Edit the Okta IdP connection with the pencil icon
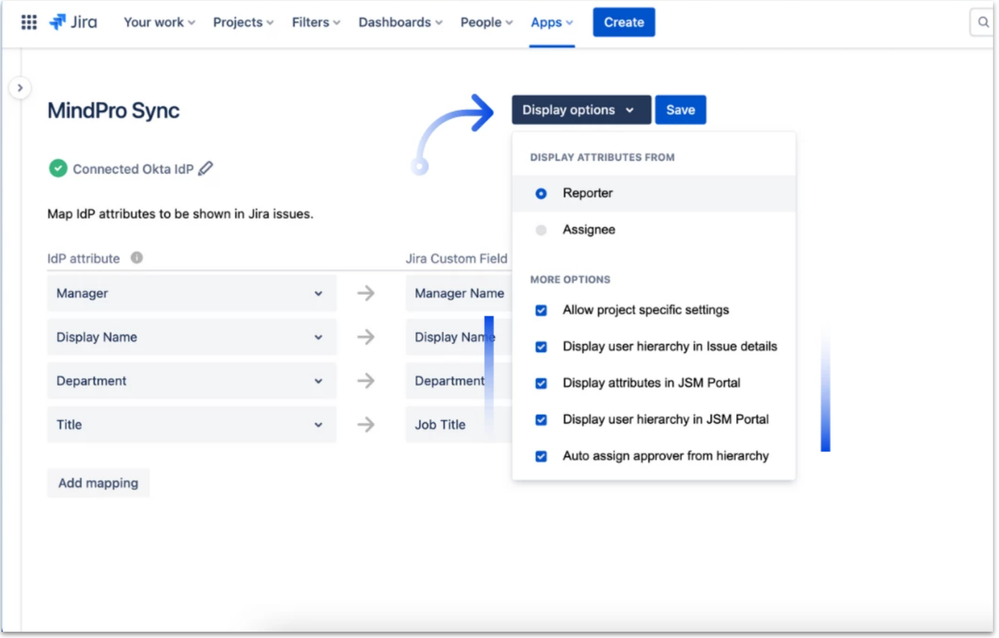The height and width of the screenshot is (638, 999). coord(205,169)
